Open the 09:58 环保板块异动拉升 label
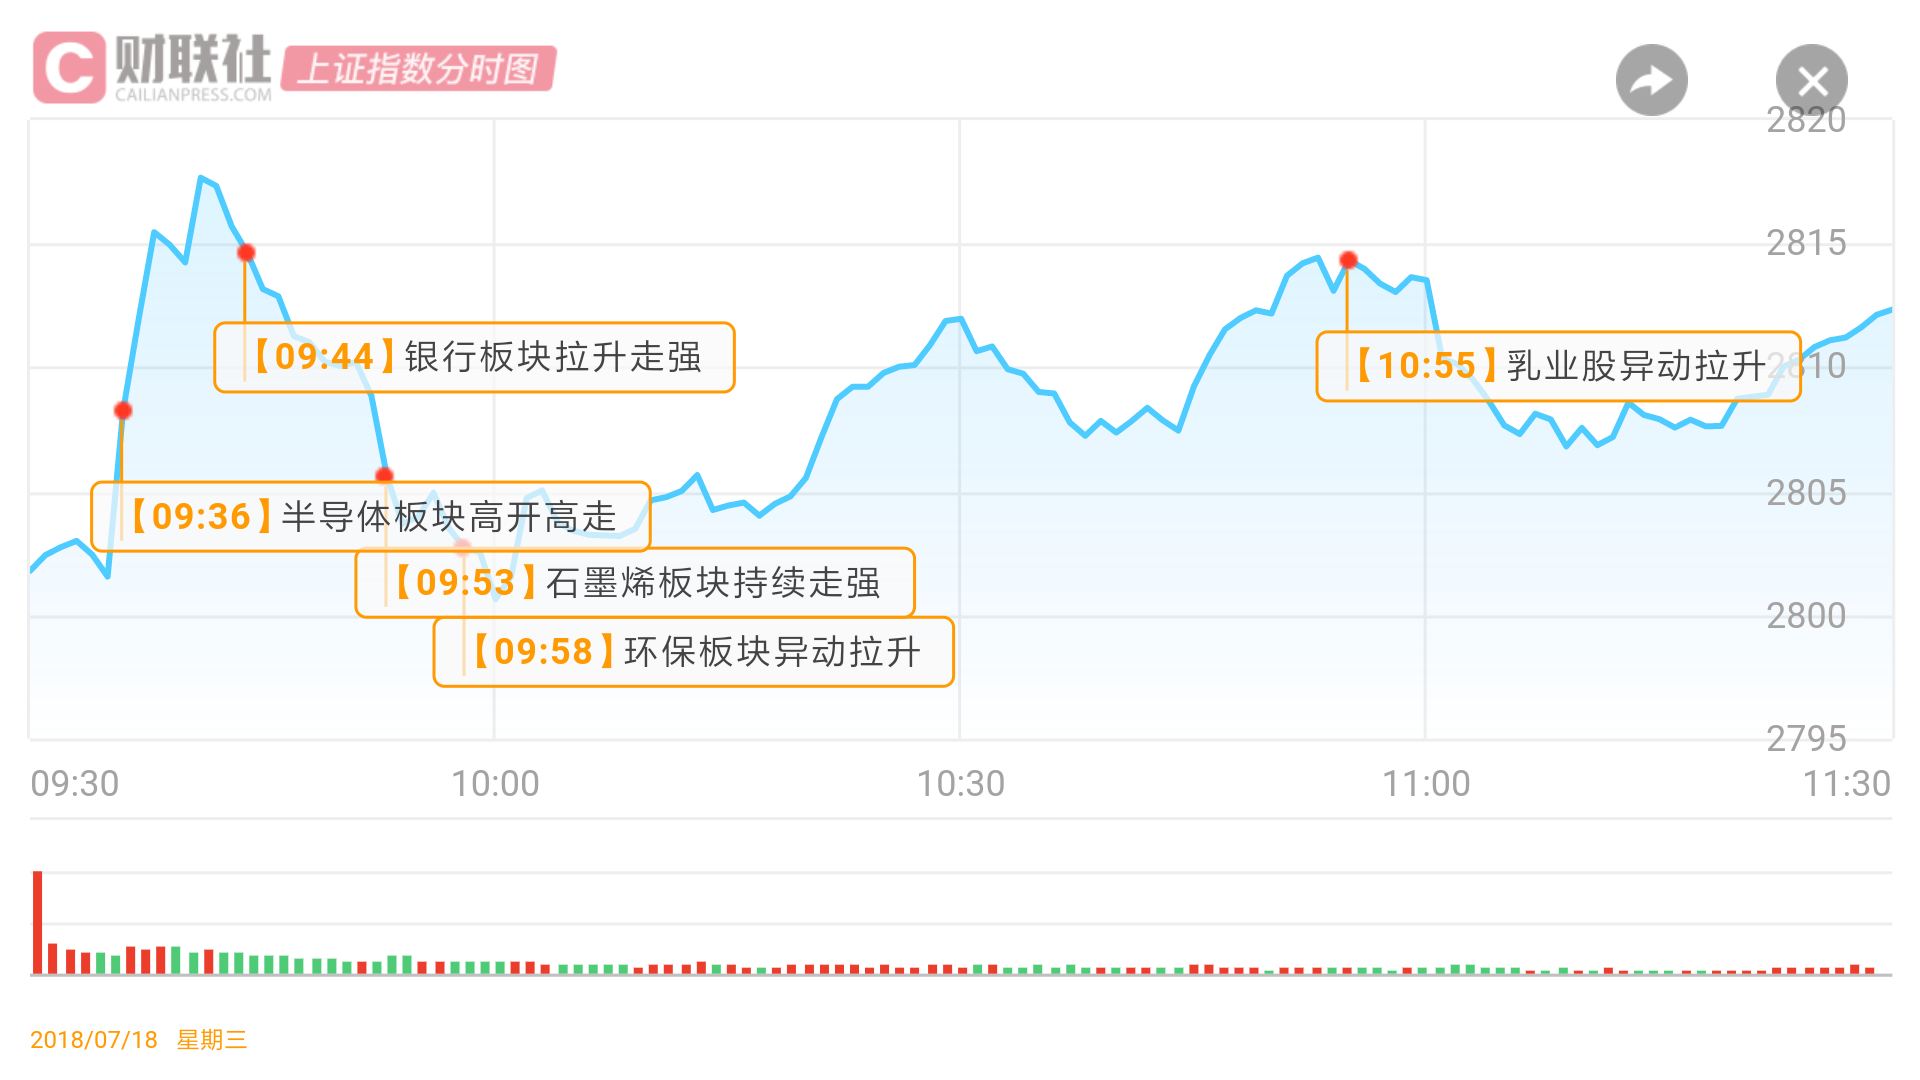1920x1080 pixels. [x=694, y=652]
